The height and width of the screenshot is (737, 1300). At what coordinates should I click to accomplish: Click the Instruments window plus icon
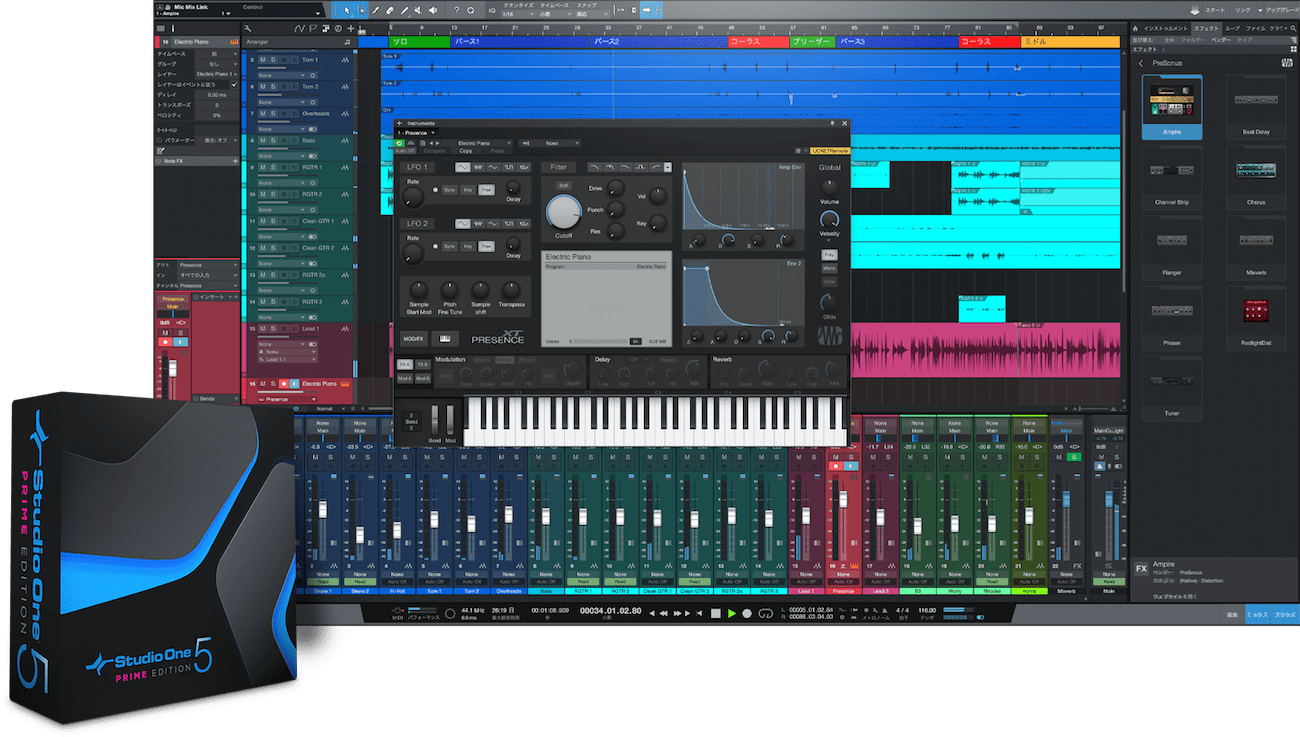click(x=399, y=123)
